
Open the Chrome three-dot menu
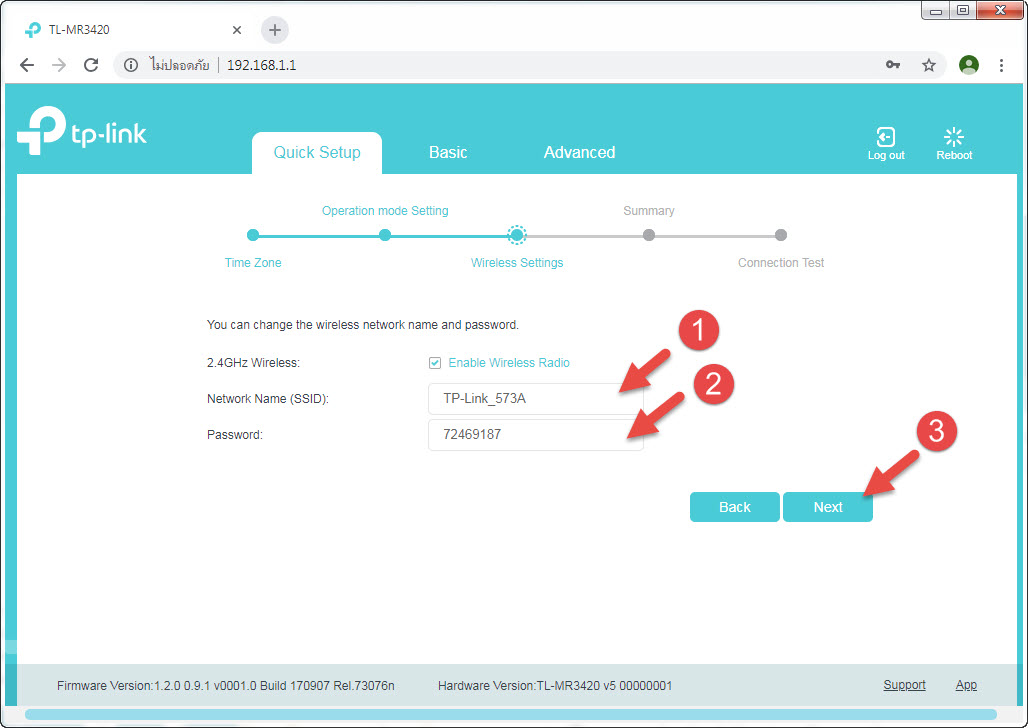click(x=1001, y=65)
